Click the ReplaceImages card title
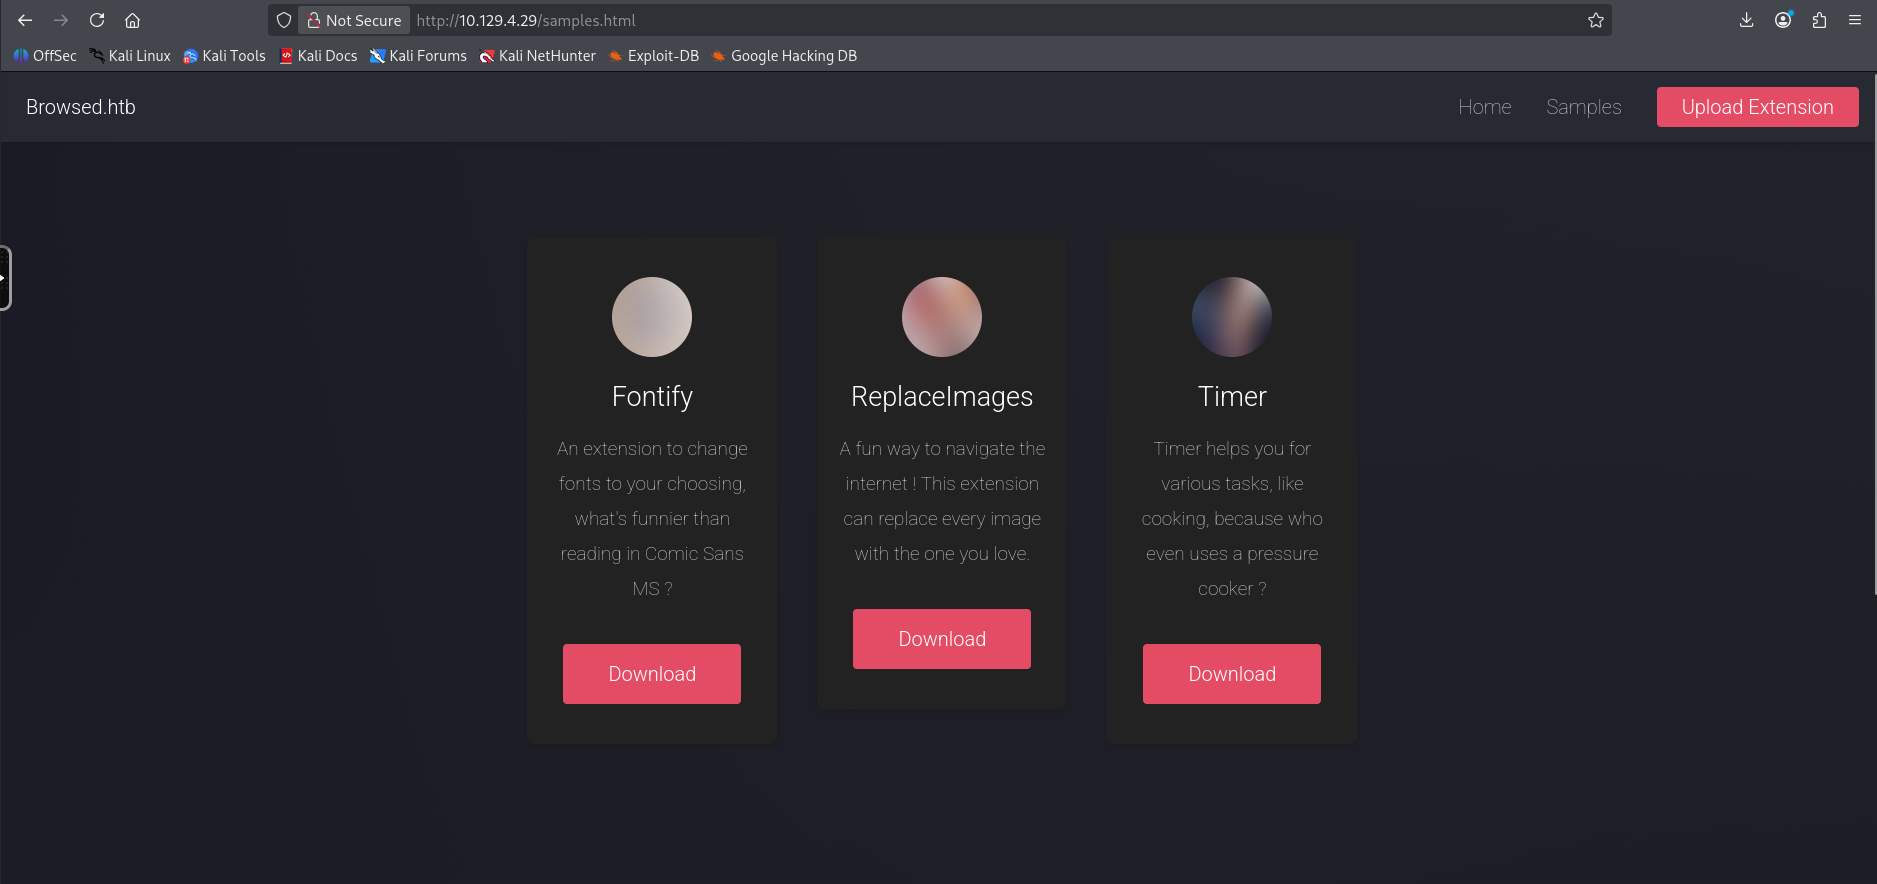1877x884 pixels. (x=942, y=397)
